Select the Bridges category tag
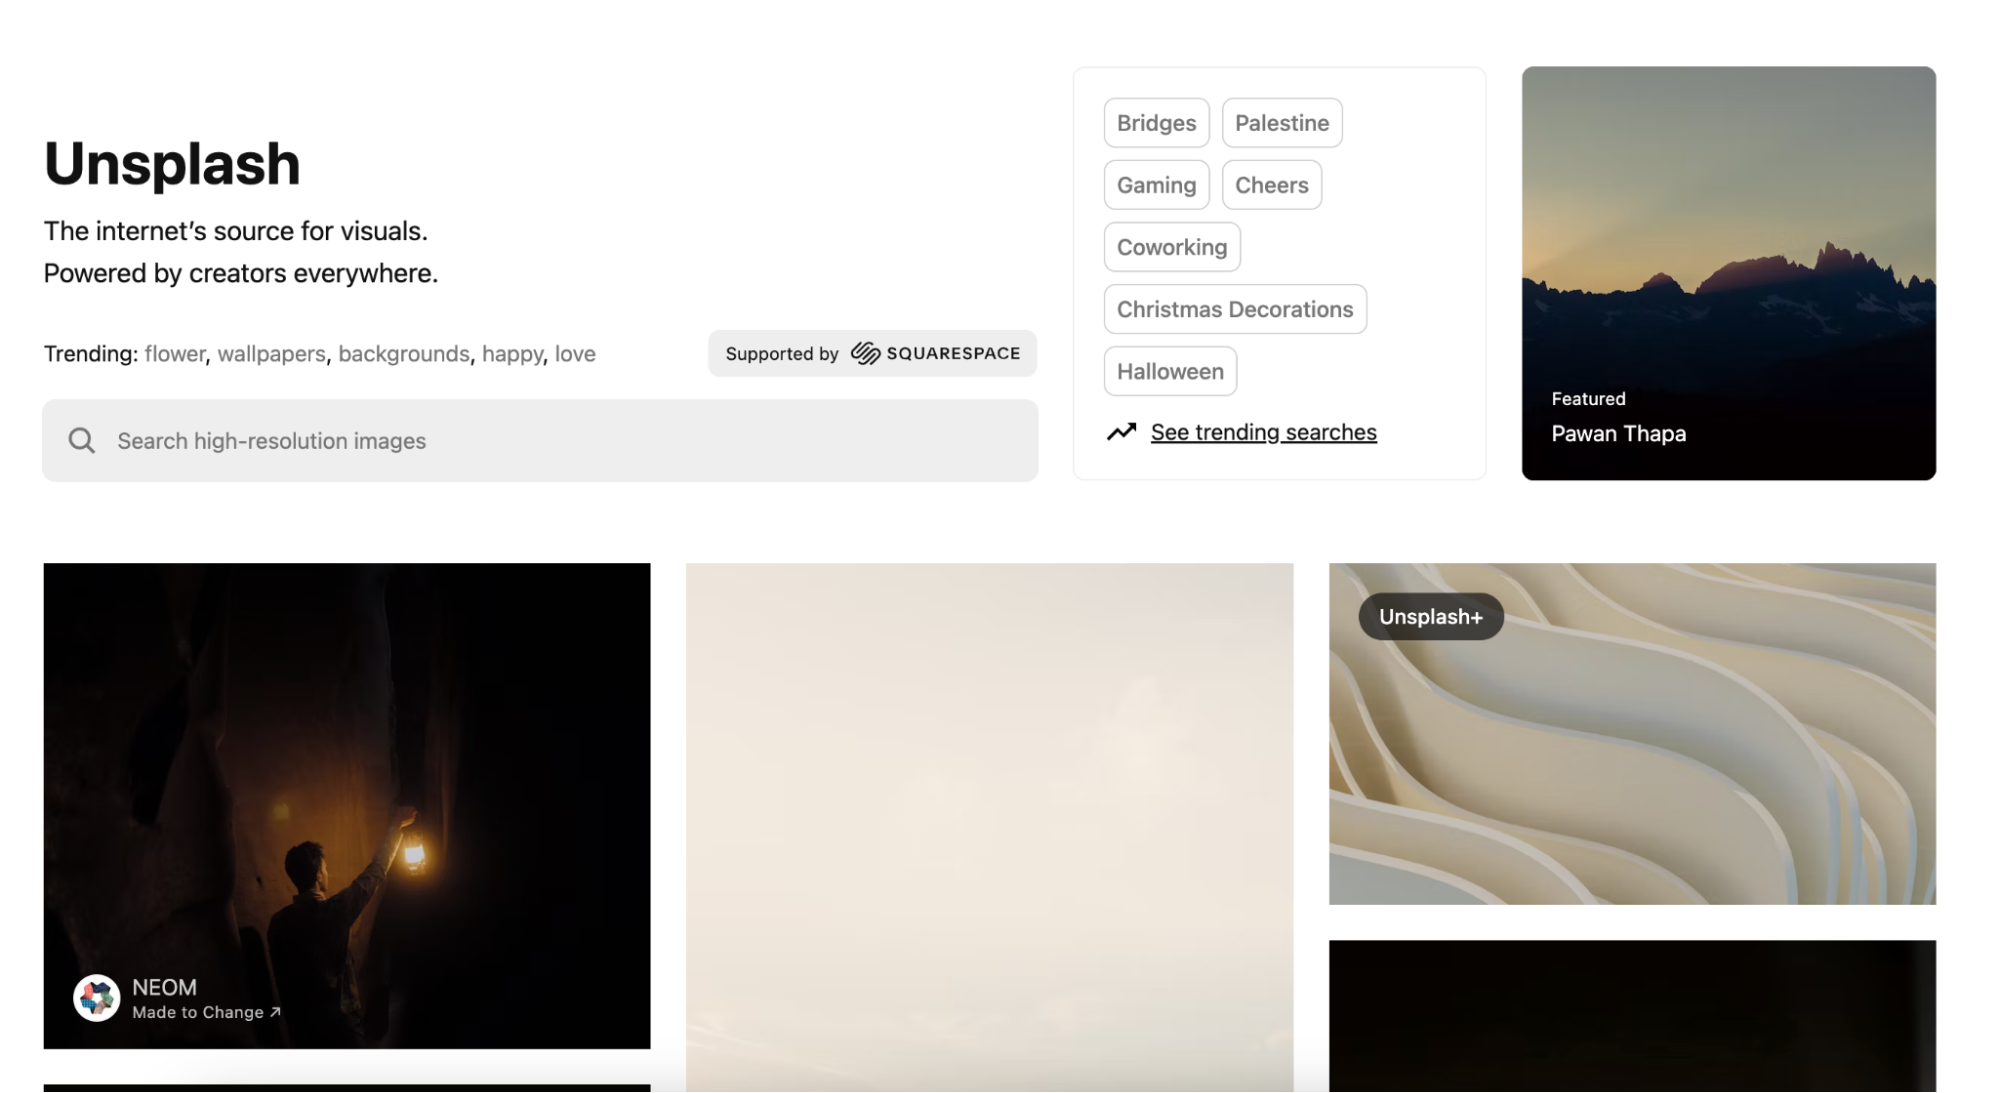The height and width of the screenshot is (1093, 1999). 1156,121
